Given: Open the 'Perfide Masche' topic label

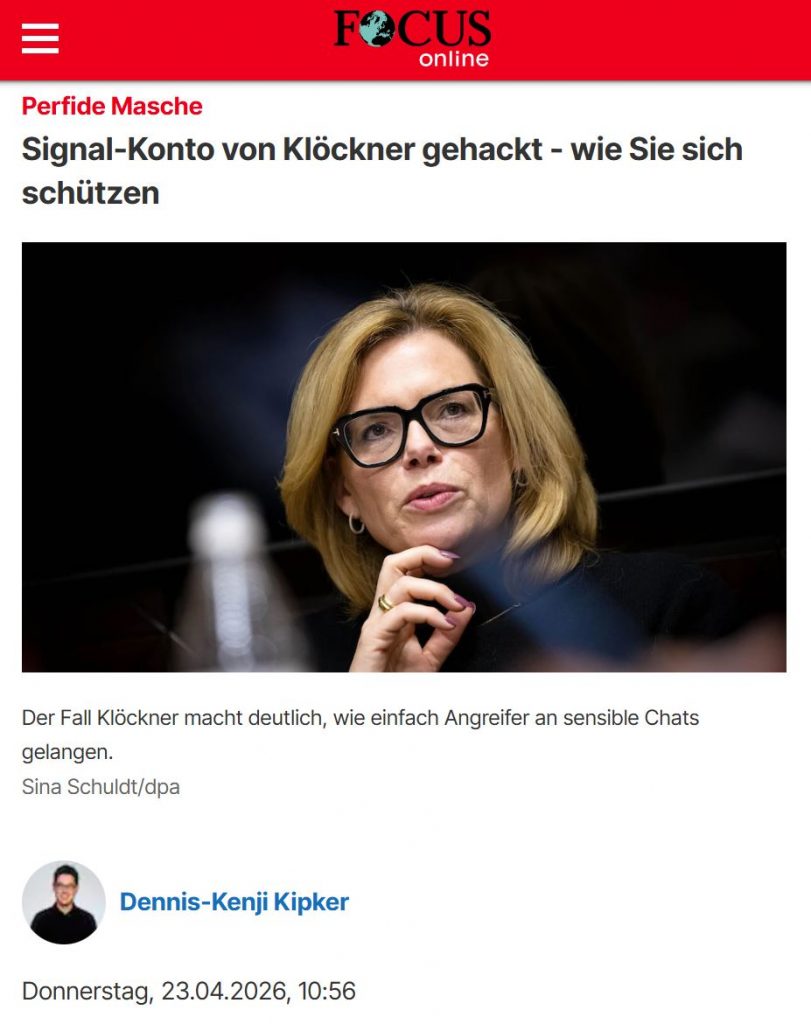Looking at the screenshot, I should point(112,106).
